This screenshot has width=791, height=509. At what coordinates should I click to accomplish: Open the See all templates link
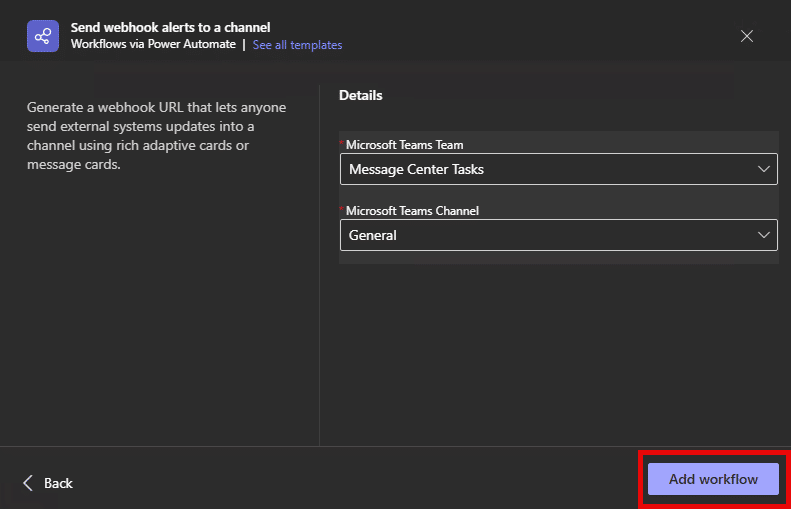click(297, 45)
